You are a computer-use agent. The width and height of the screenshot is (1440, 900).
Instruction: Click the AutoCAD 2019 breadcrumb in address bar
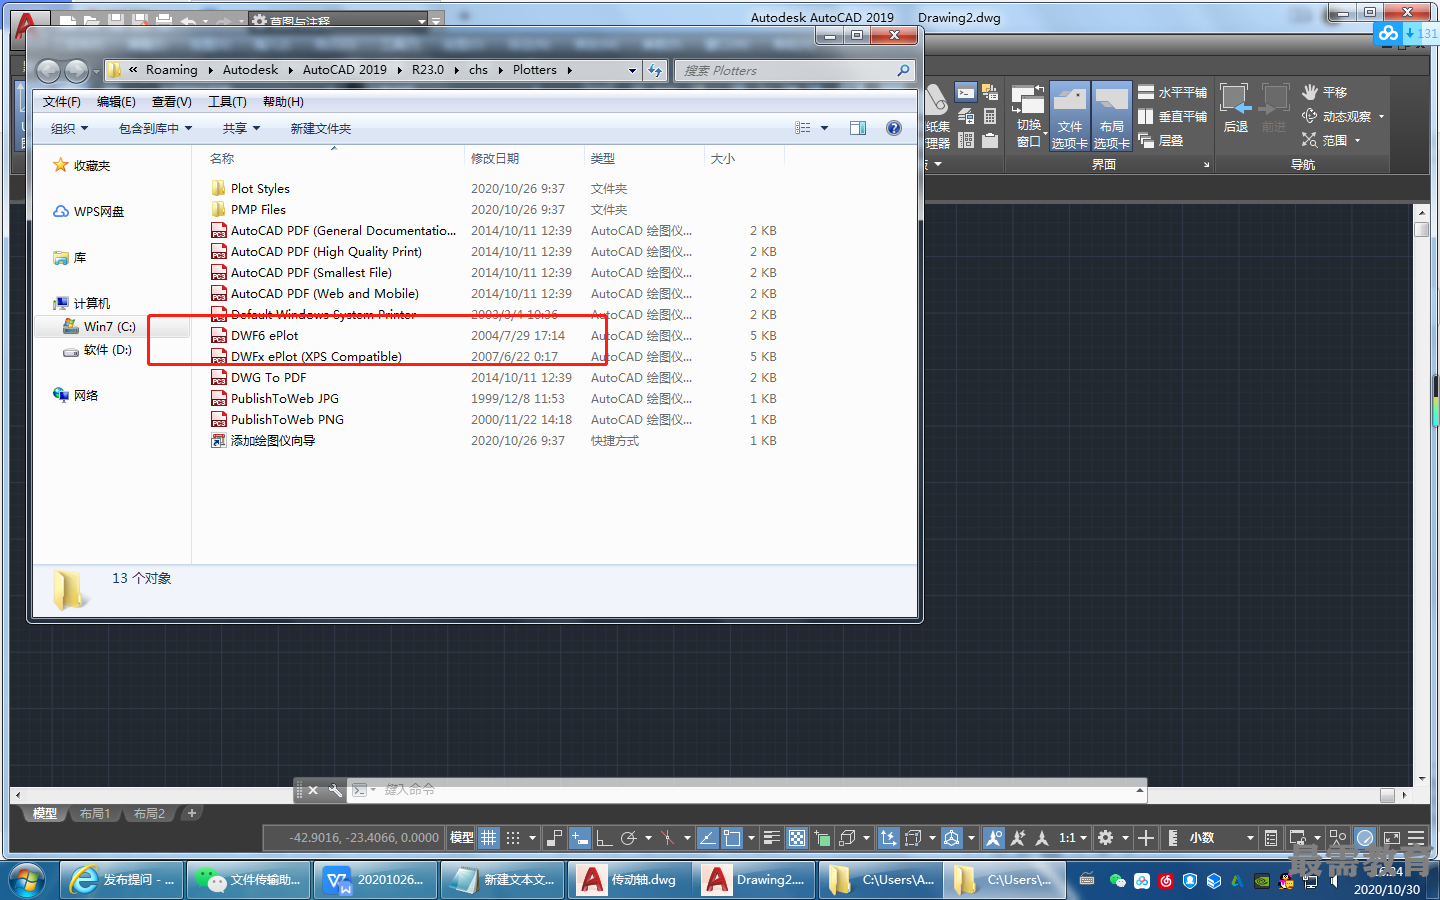tap(345, 70)
